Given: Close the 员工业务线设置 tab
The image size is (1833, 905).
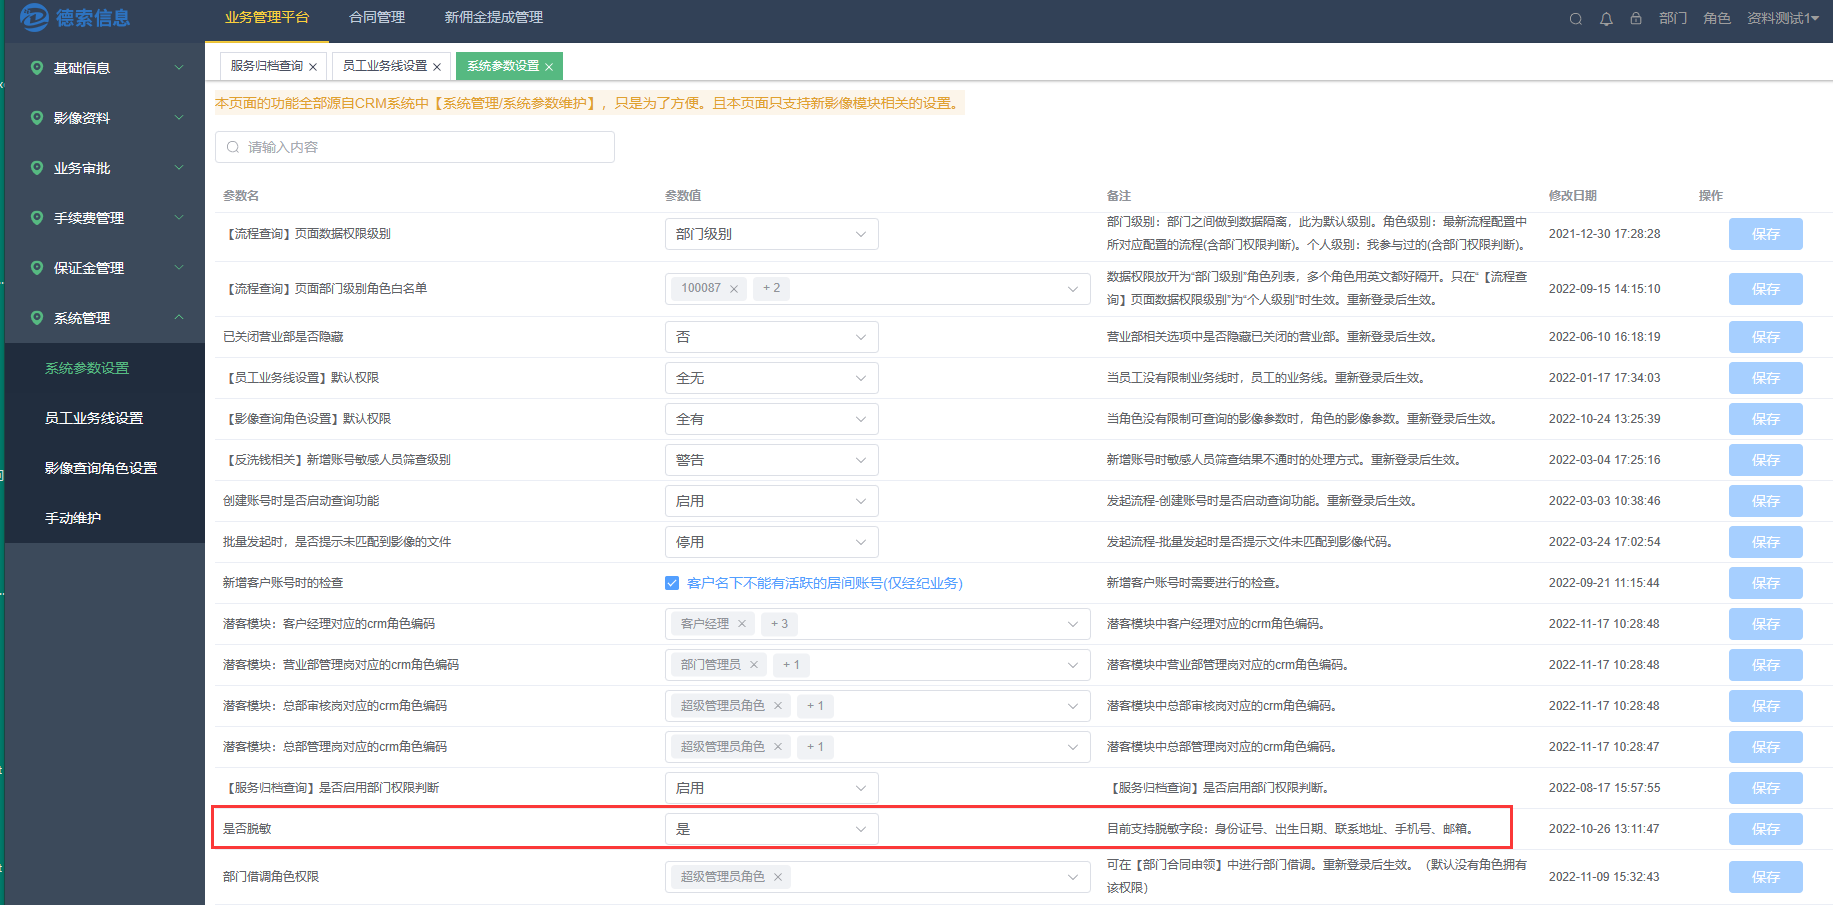Looking at the screenshot, I should pos(437,67).
